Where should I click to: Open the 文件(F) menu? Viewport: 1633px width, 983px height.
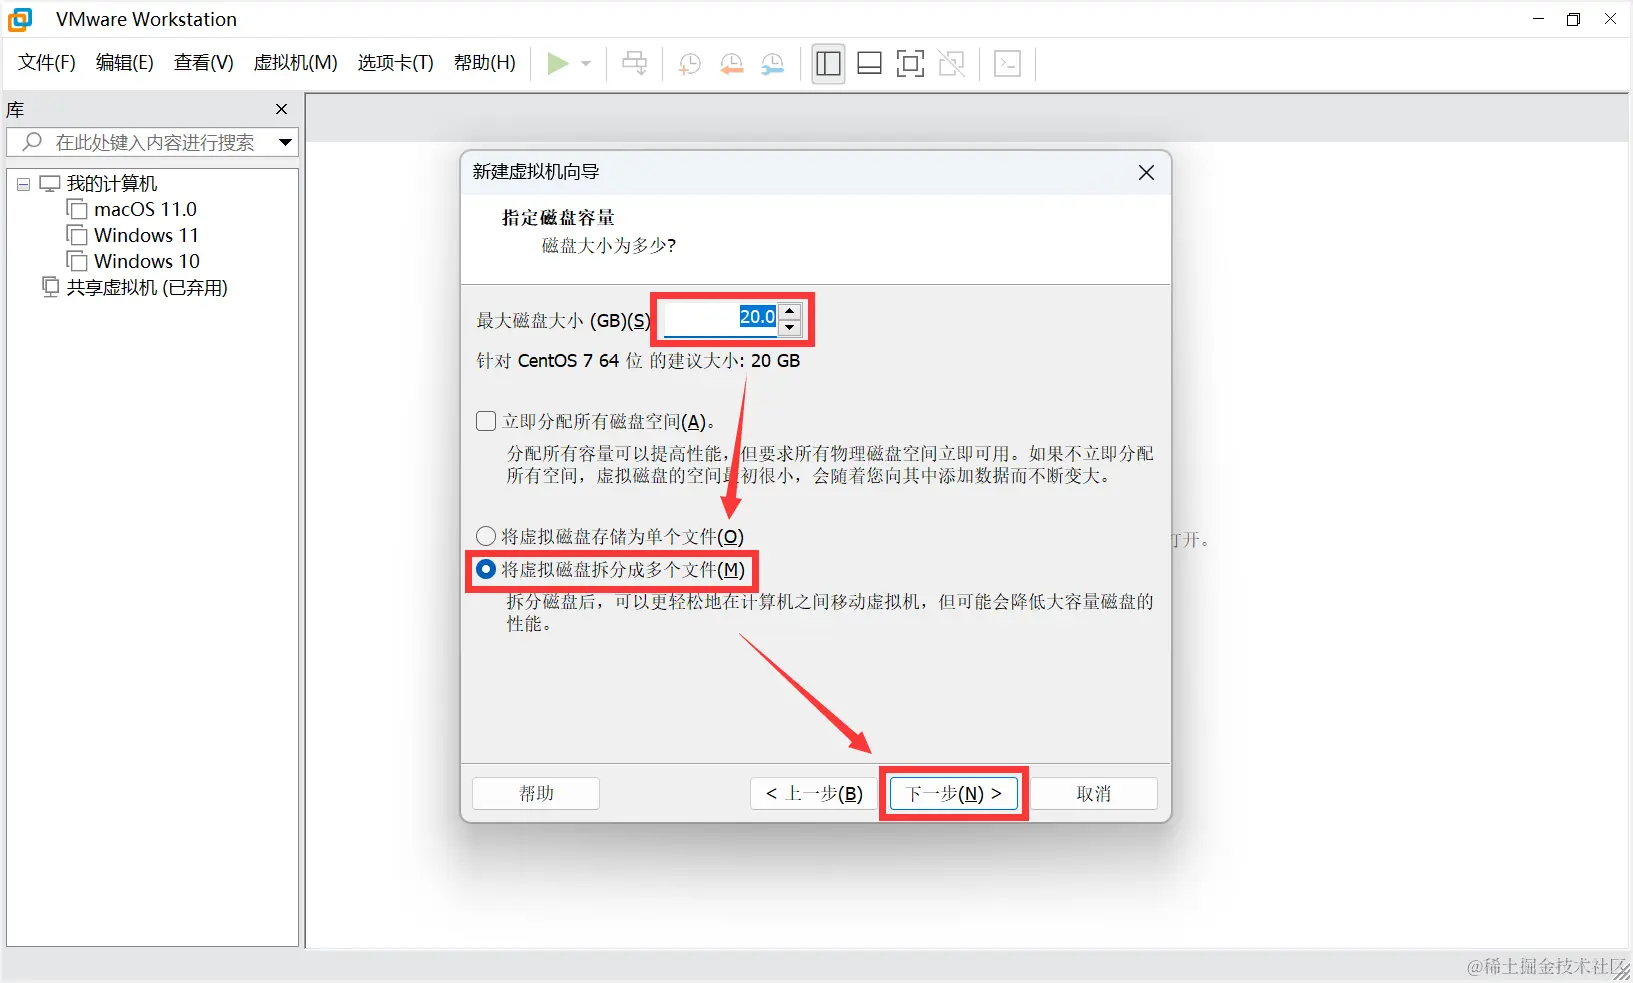(47, 63)
